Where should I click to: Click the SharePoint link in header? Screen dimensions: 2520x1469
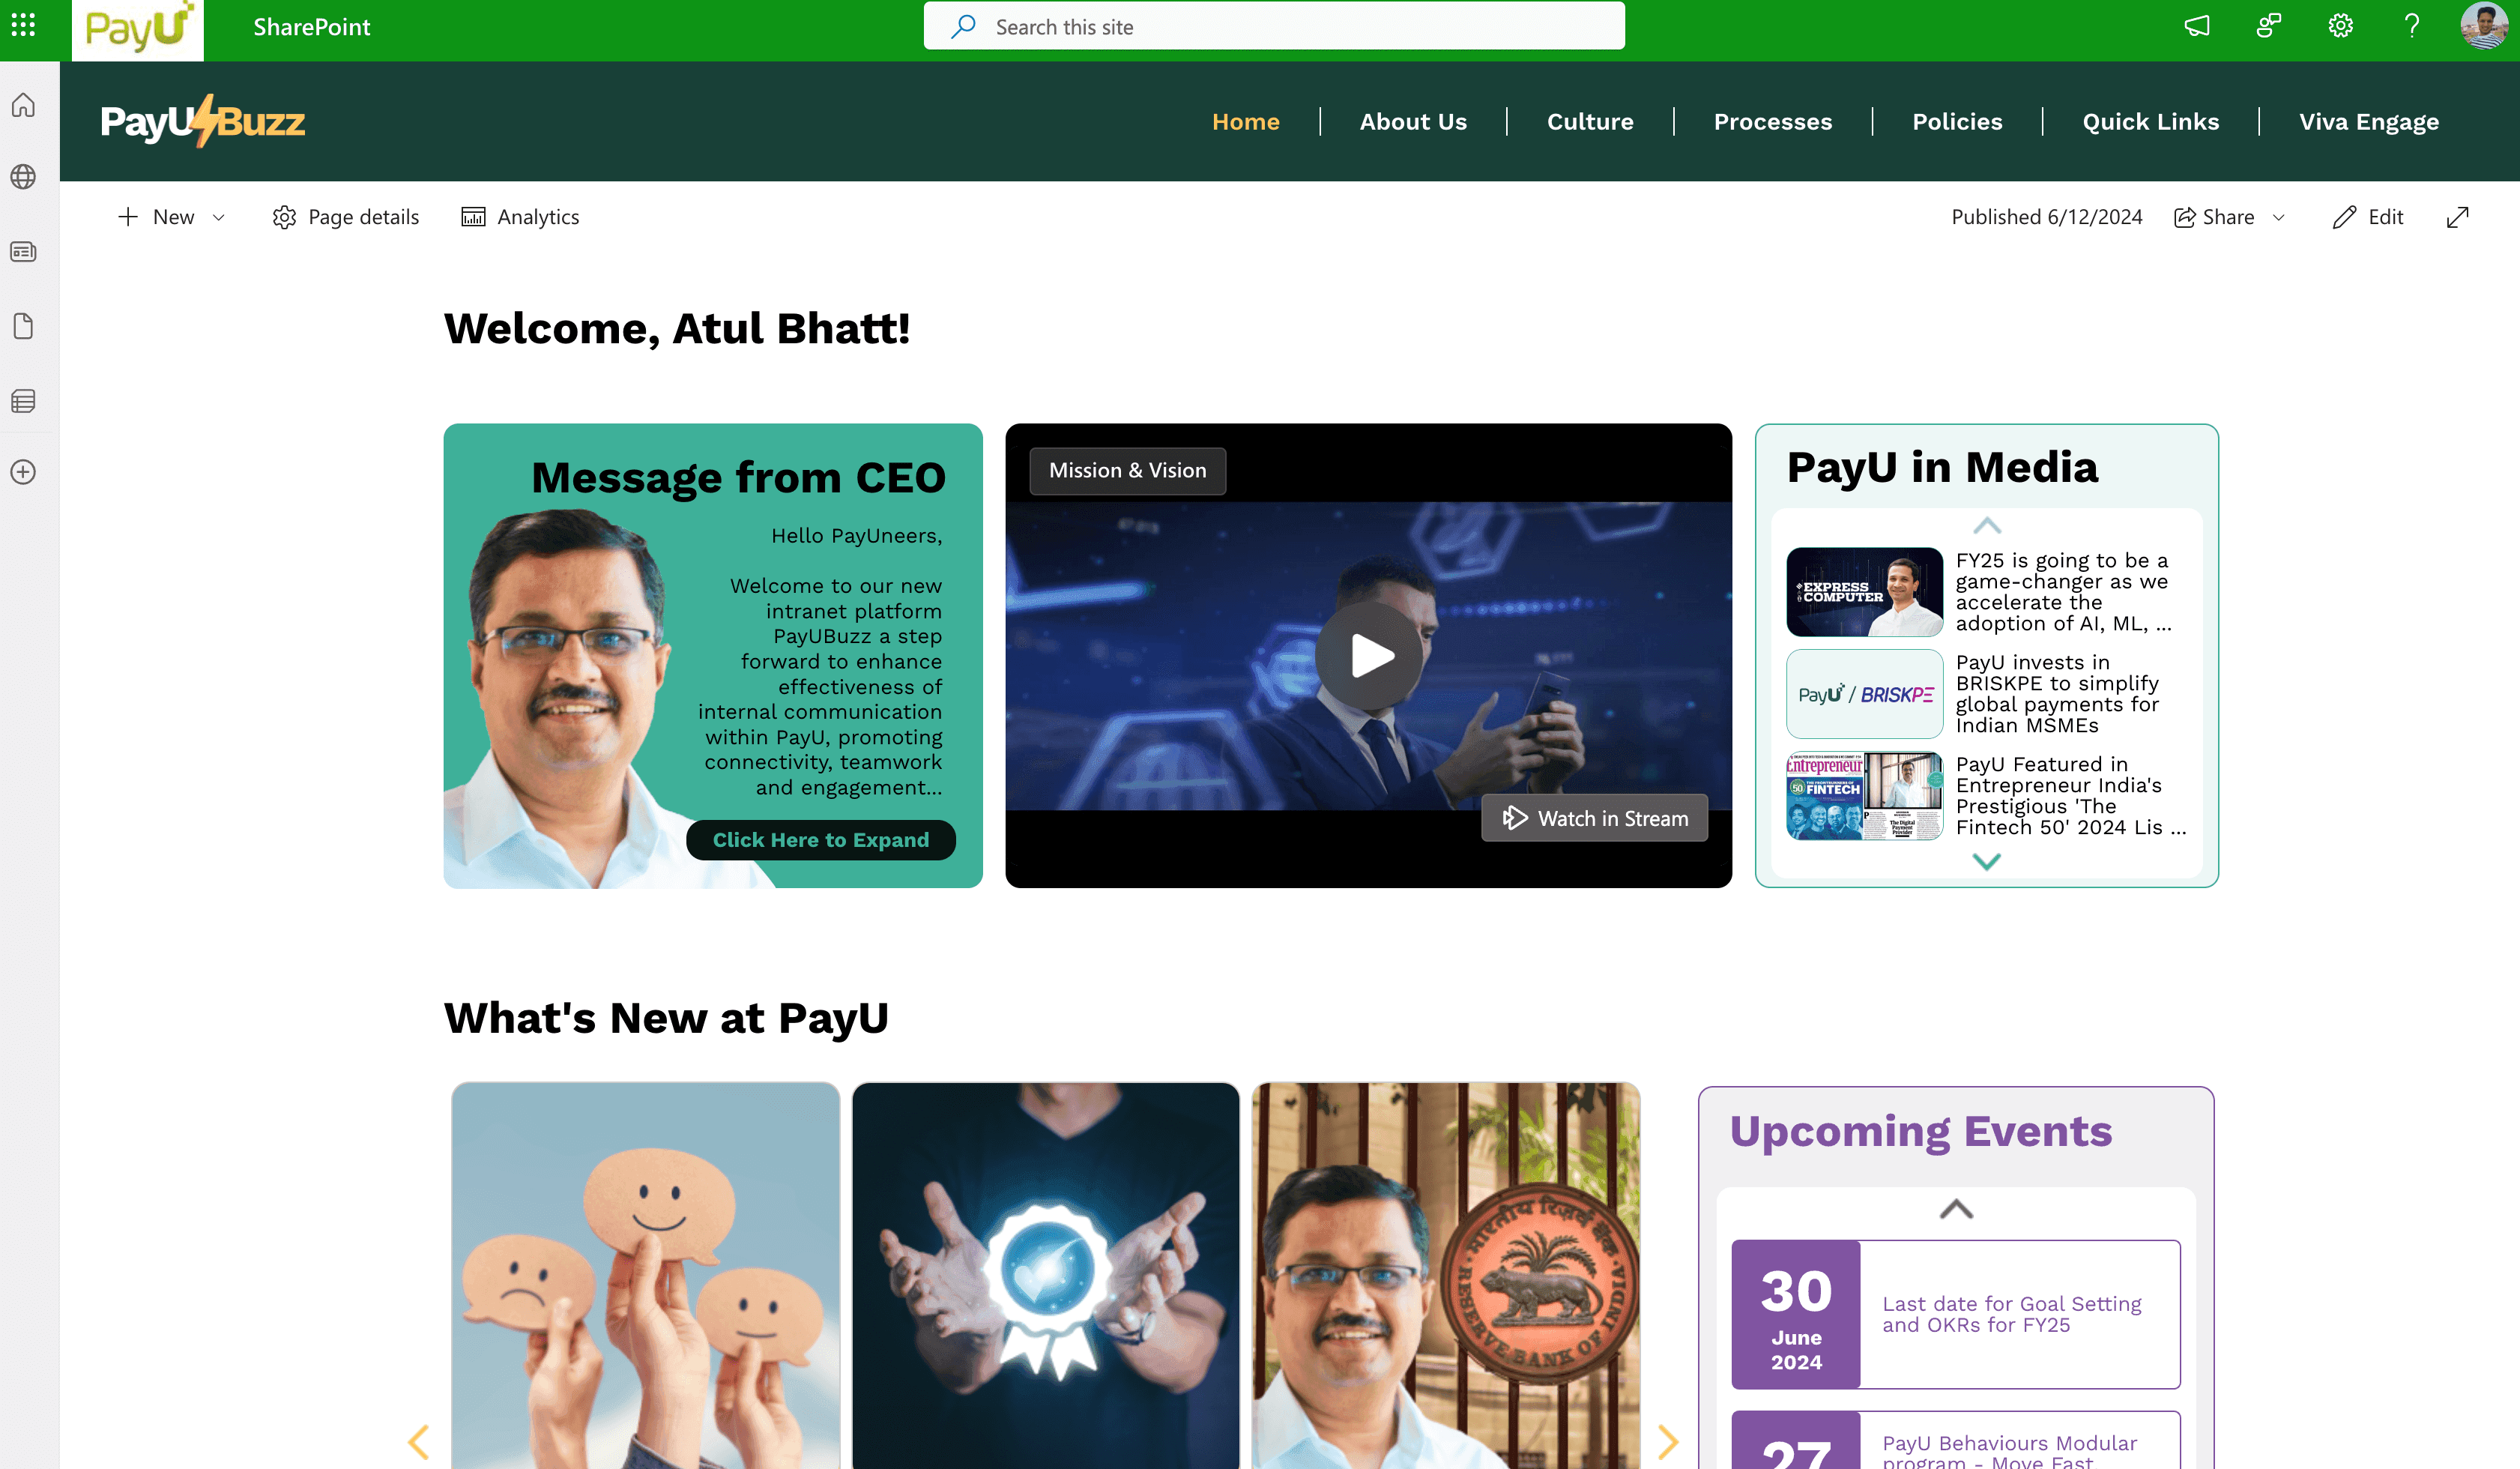coord(311,27)
